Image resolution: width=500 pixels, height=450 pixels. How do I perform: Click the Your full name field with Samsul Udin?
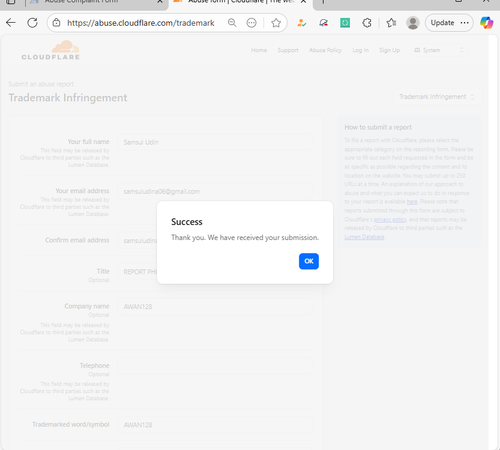point(215,142)
